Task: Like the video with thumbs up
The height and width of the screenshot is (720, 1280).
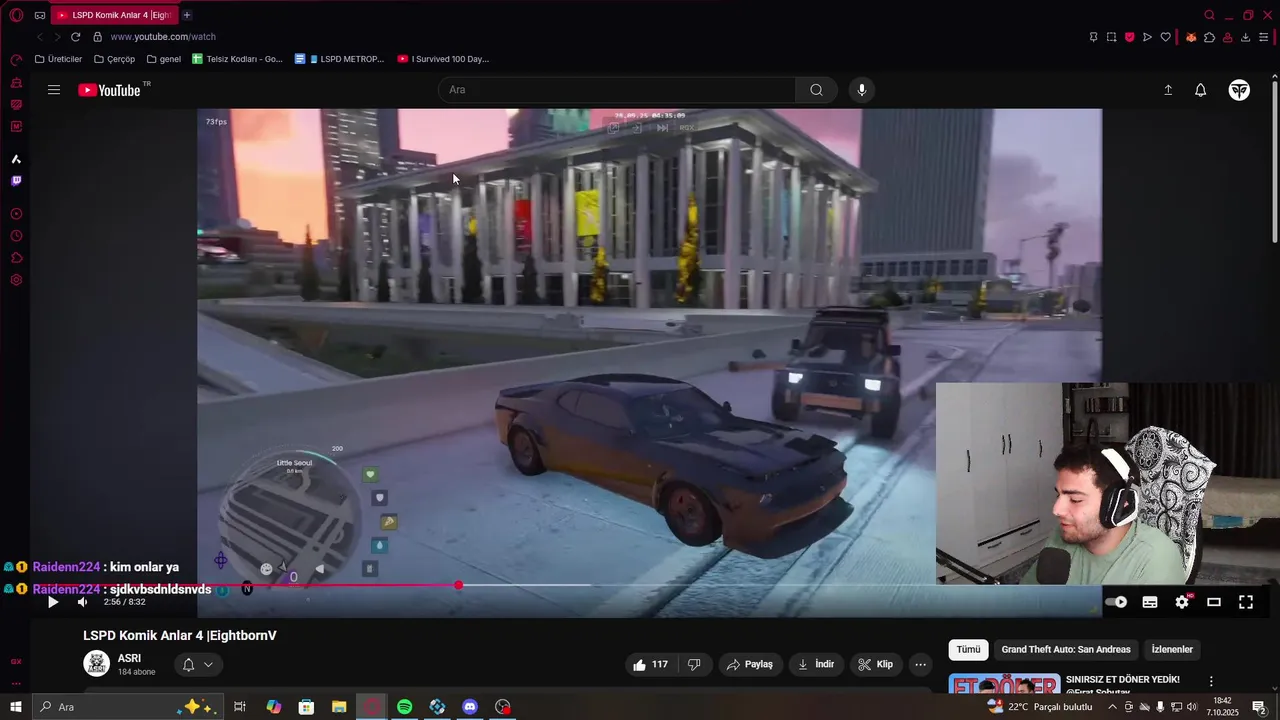Action: click(x=649, y=664)
